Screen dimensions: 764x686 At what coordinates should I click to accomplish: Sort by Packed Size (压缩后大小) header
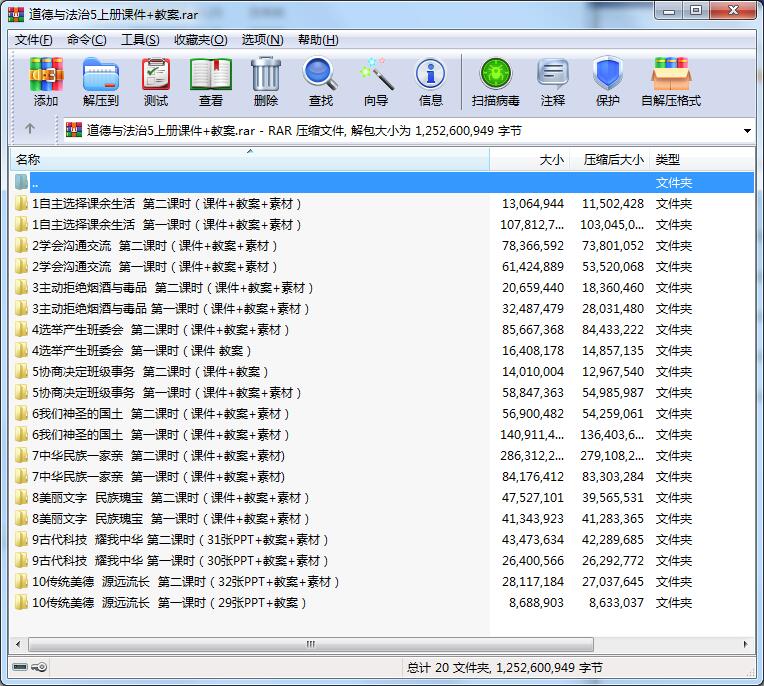(610, 159)
